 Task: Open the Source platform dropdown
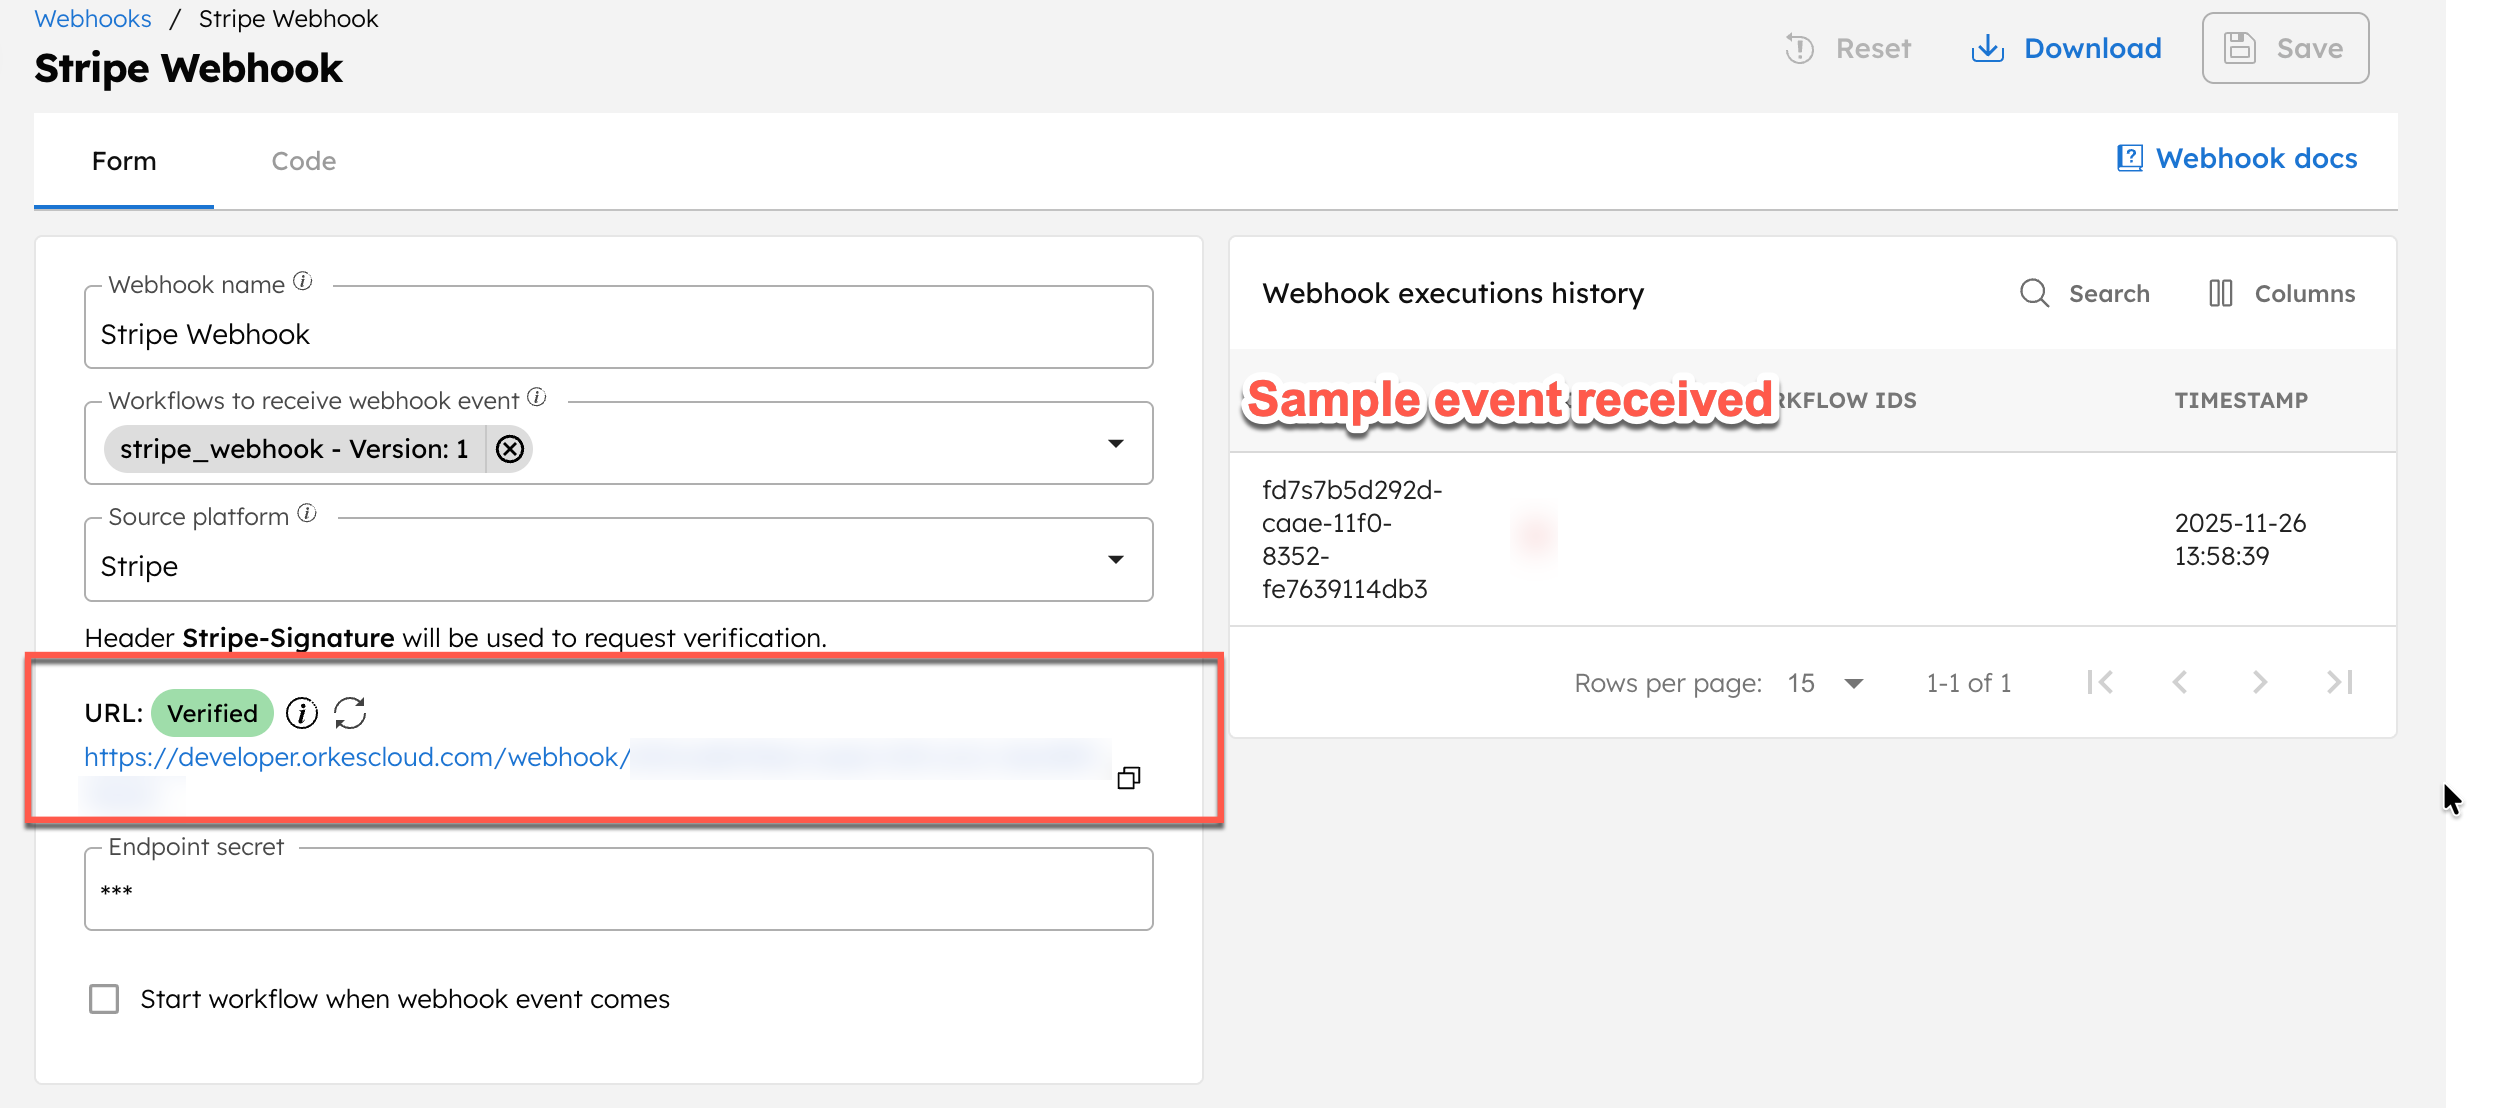coord(1116,560)
